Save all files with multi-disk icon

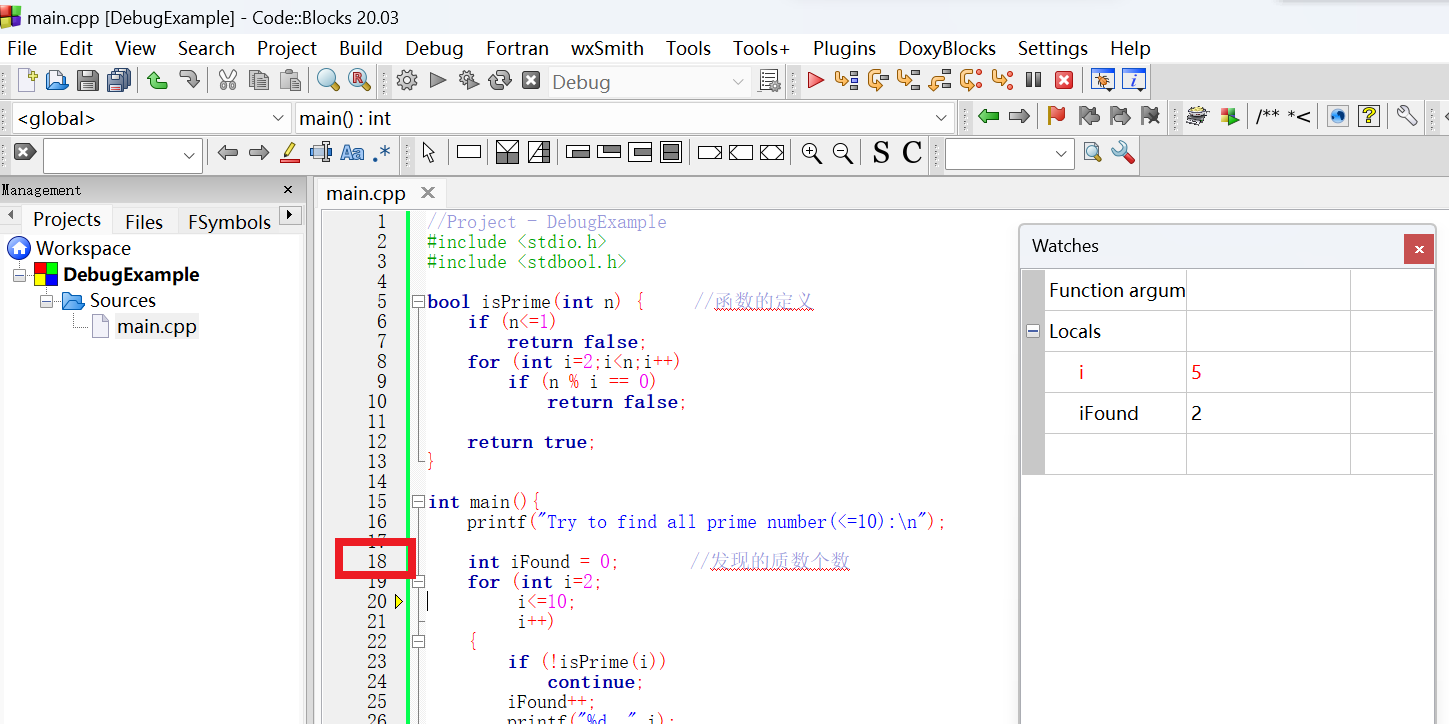click(x=119, y=80)
